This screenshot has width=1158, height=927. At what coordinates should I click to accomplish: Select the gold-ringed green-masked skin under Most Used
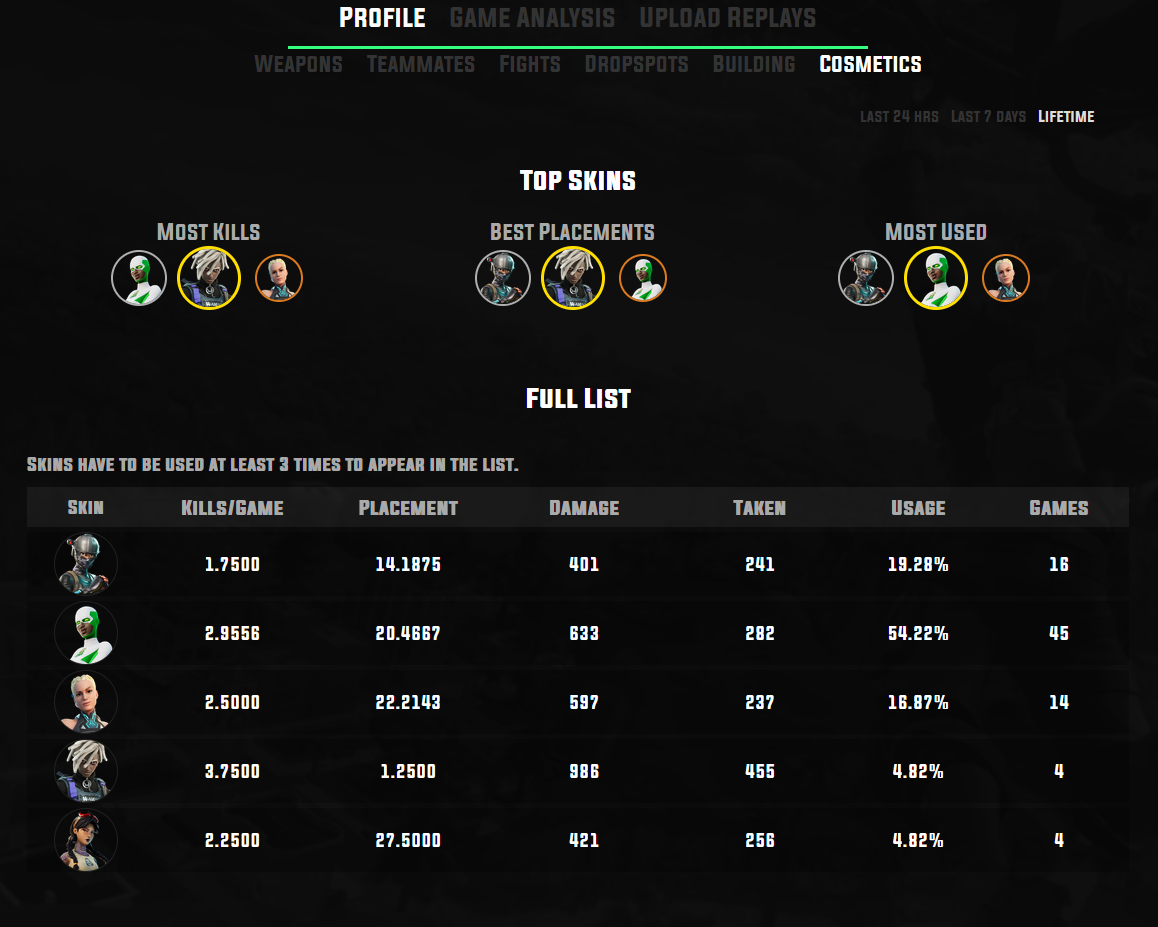[936, 278]
